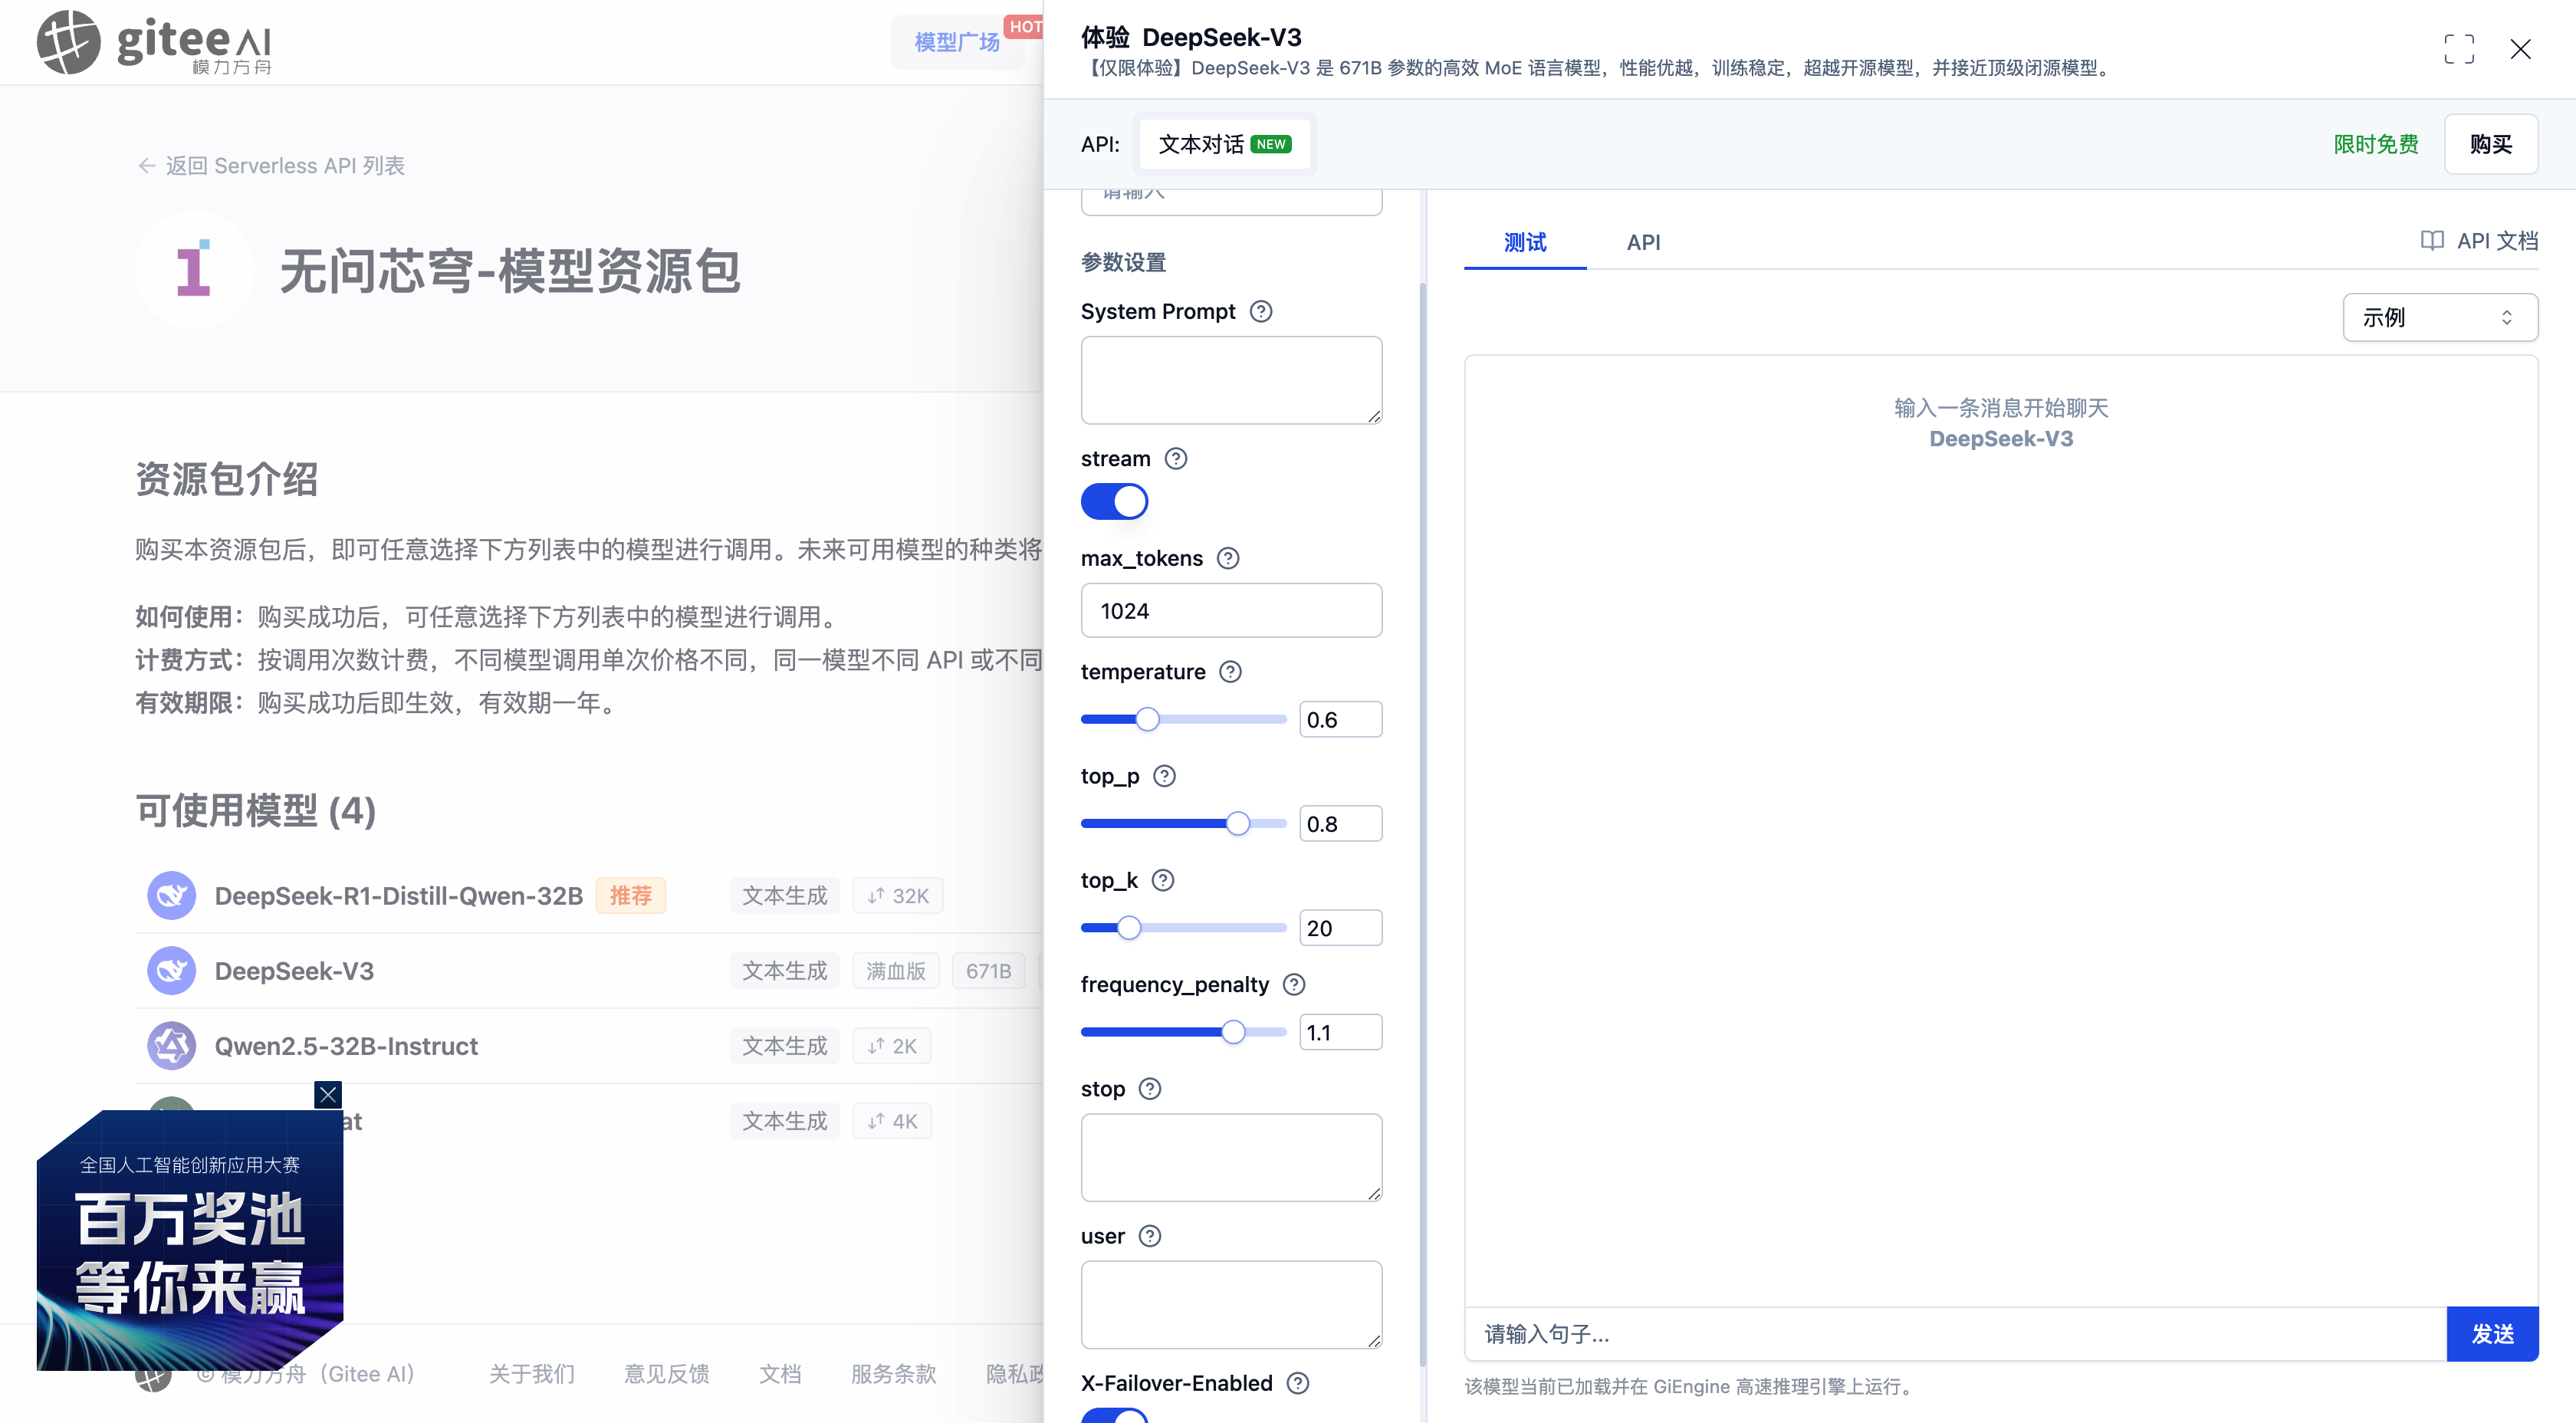The width and height of the screenshot is (2576, 1423).
Task: Click the back arrow to Serverless API list
Action: pyautogui.click(x=146, y=166)
